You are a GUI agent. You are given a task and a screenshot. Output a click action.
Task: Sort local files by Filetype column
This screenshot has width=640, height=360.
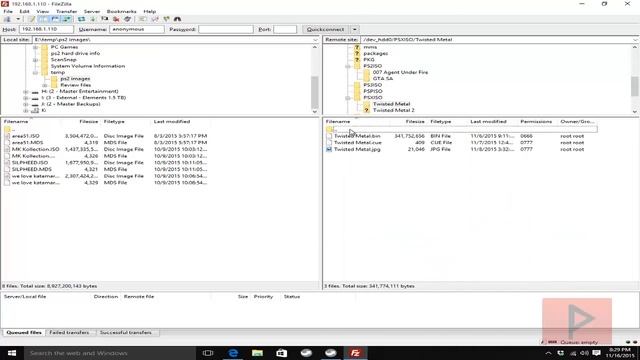[114, 122]
